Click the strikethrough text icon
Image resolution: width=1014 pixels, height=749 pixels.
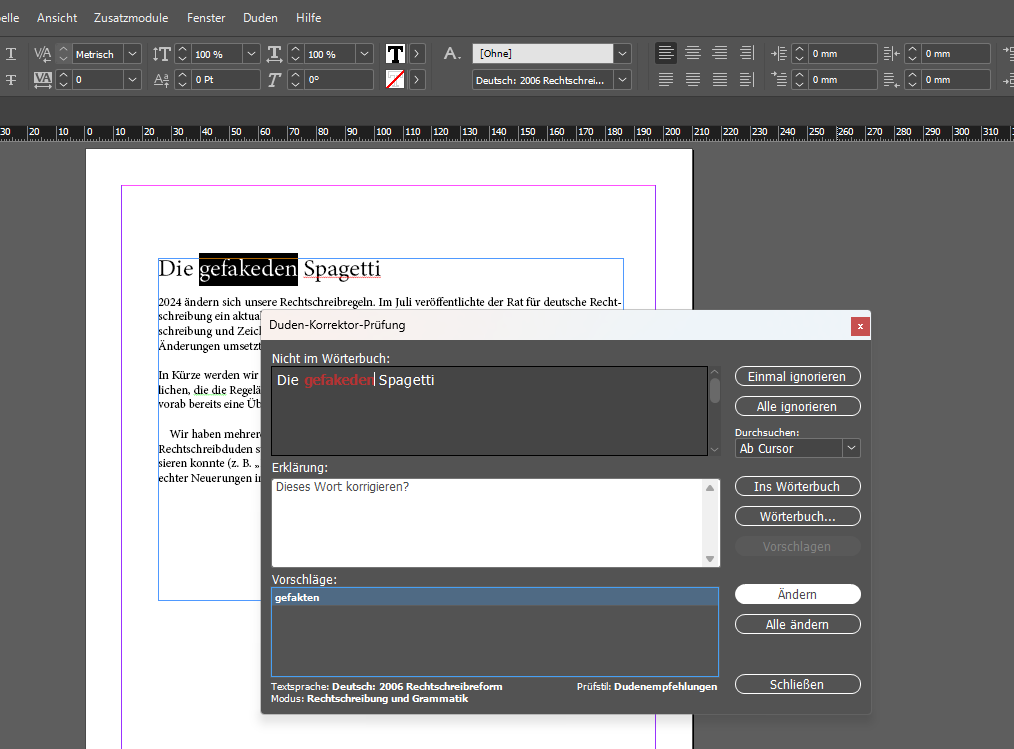pyautogui.click(x=11, y=80)
